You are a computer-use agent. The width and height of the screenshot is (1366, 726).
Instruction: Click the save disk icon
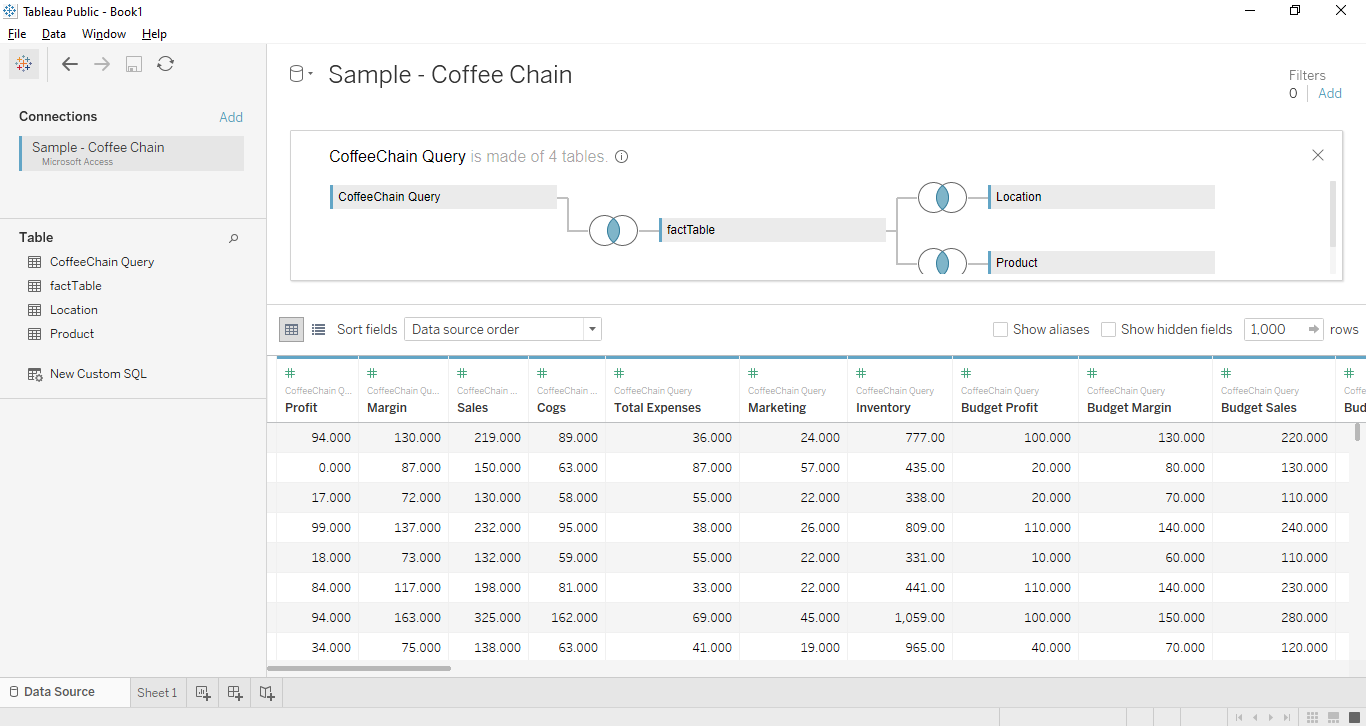click(134, 64)
